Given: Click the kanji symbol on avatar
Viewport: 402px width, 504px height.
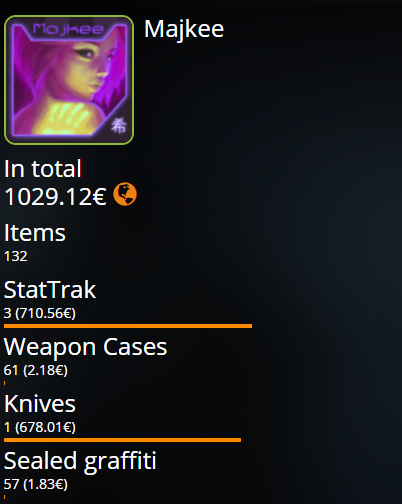Looking at the screenshot, I should pos(119,126).
